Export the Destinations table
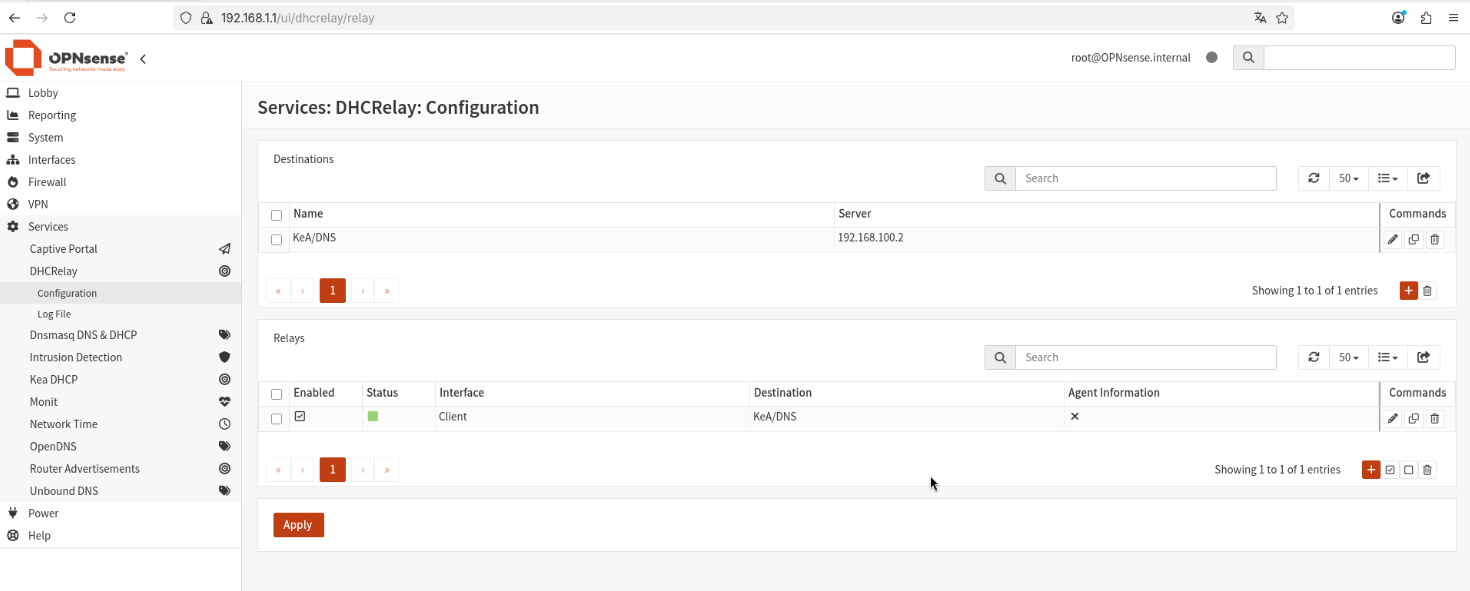 pyautogui.click(x=1424, y=178)
